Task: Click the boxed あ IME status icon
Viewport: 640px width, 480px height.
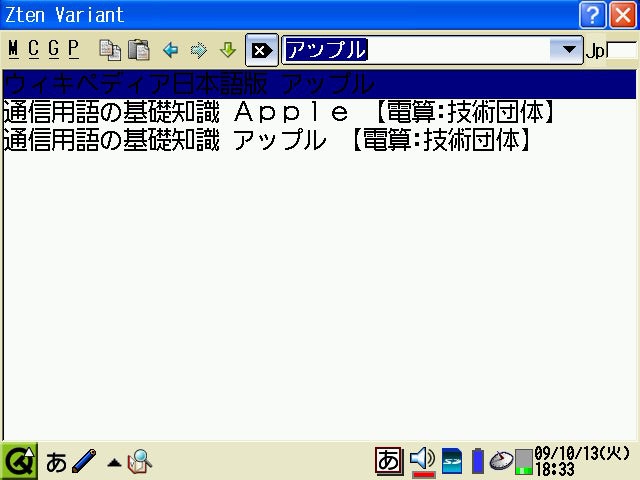Action: point(389,461)
